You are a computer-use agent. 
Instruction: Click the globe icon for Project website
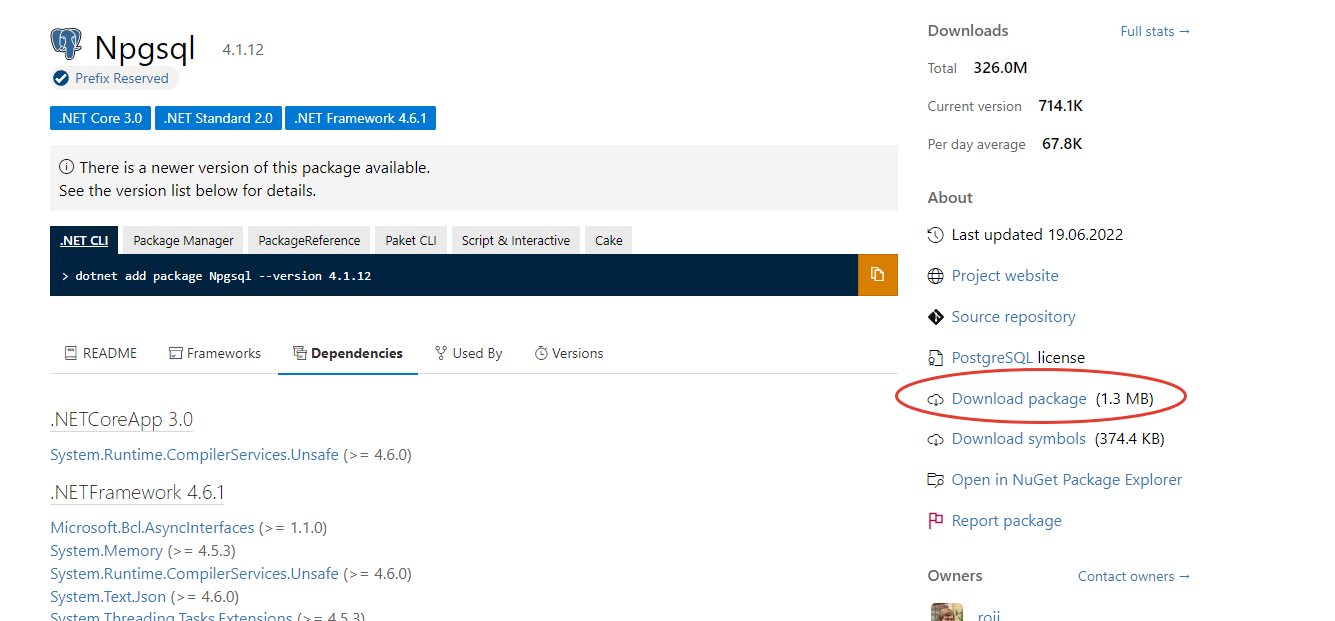pyautogui.click(x=935, y=276)
